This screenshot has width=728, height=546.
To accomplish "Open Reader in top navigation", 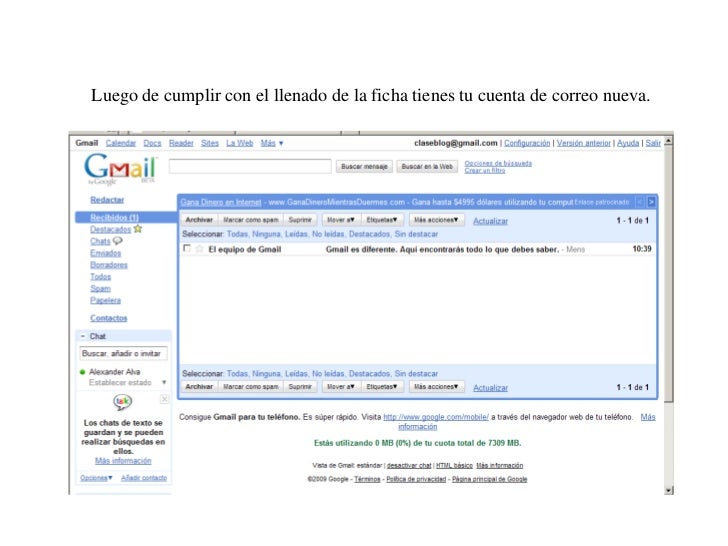I will pos(181,143).
